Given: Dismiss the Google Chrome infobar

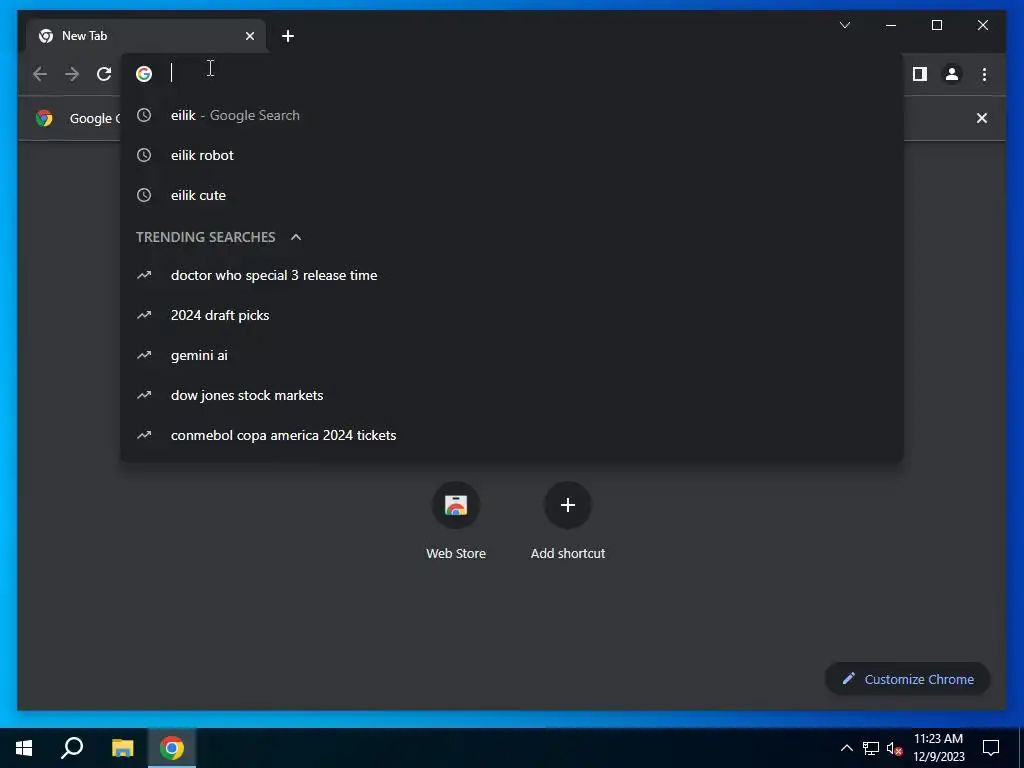Looking at the screenshot, I should point(982,118).
